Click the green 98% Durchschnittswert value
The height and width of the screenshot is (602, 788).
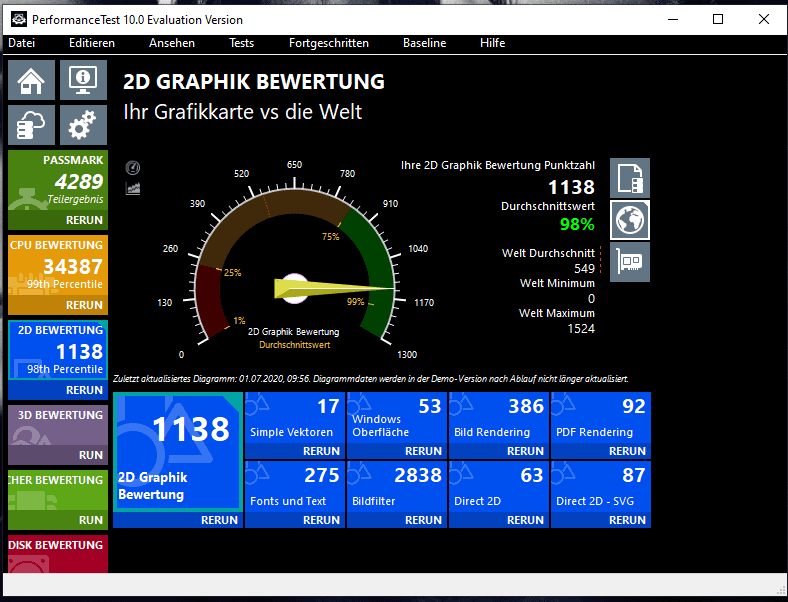point(577,224)
